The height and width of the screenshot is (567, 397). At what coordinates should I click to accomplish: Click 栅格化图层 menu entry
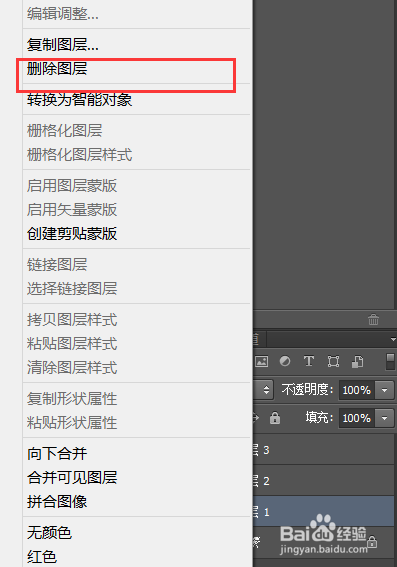[x=64, y=131]
